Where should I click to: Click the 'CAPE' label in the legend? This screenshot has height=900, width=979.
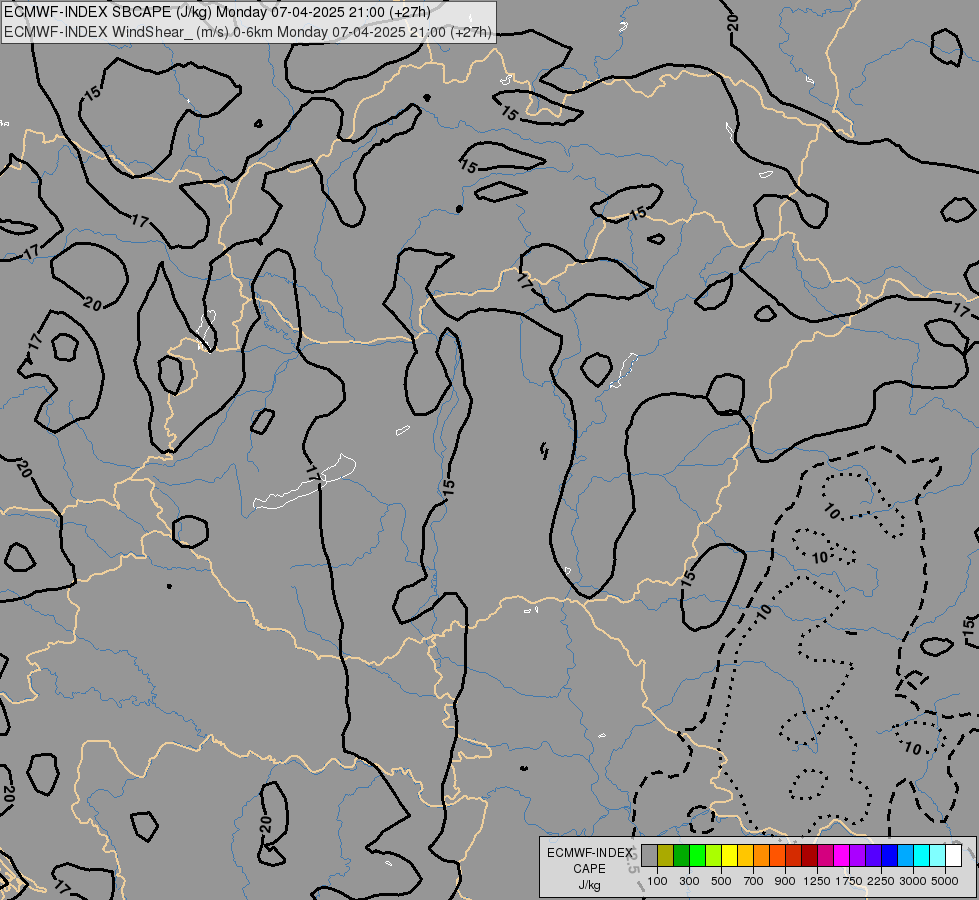point(589,869)
